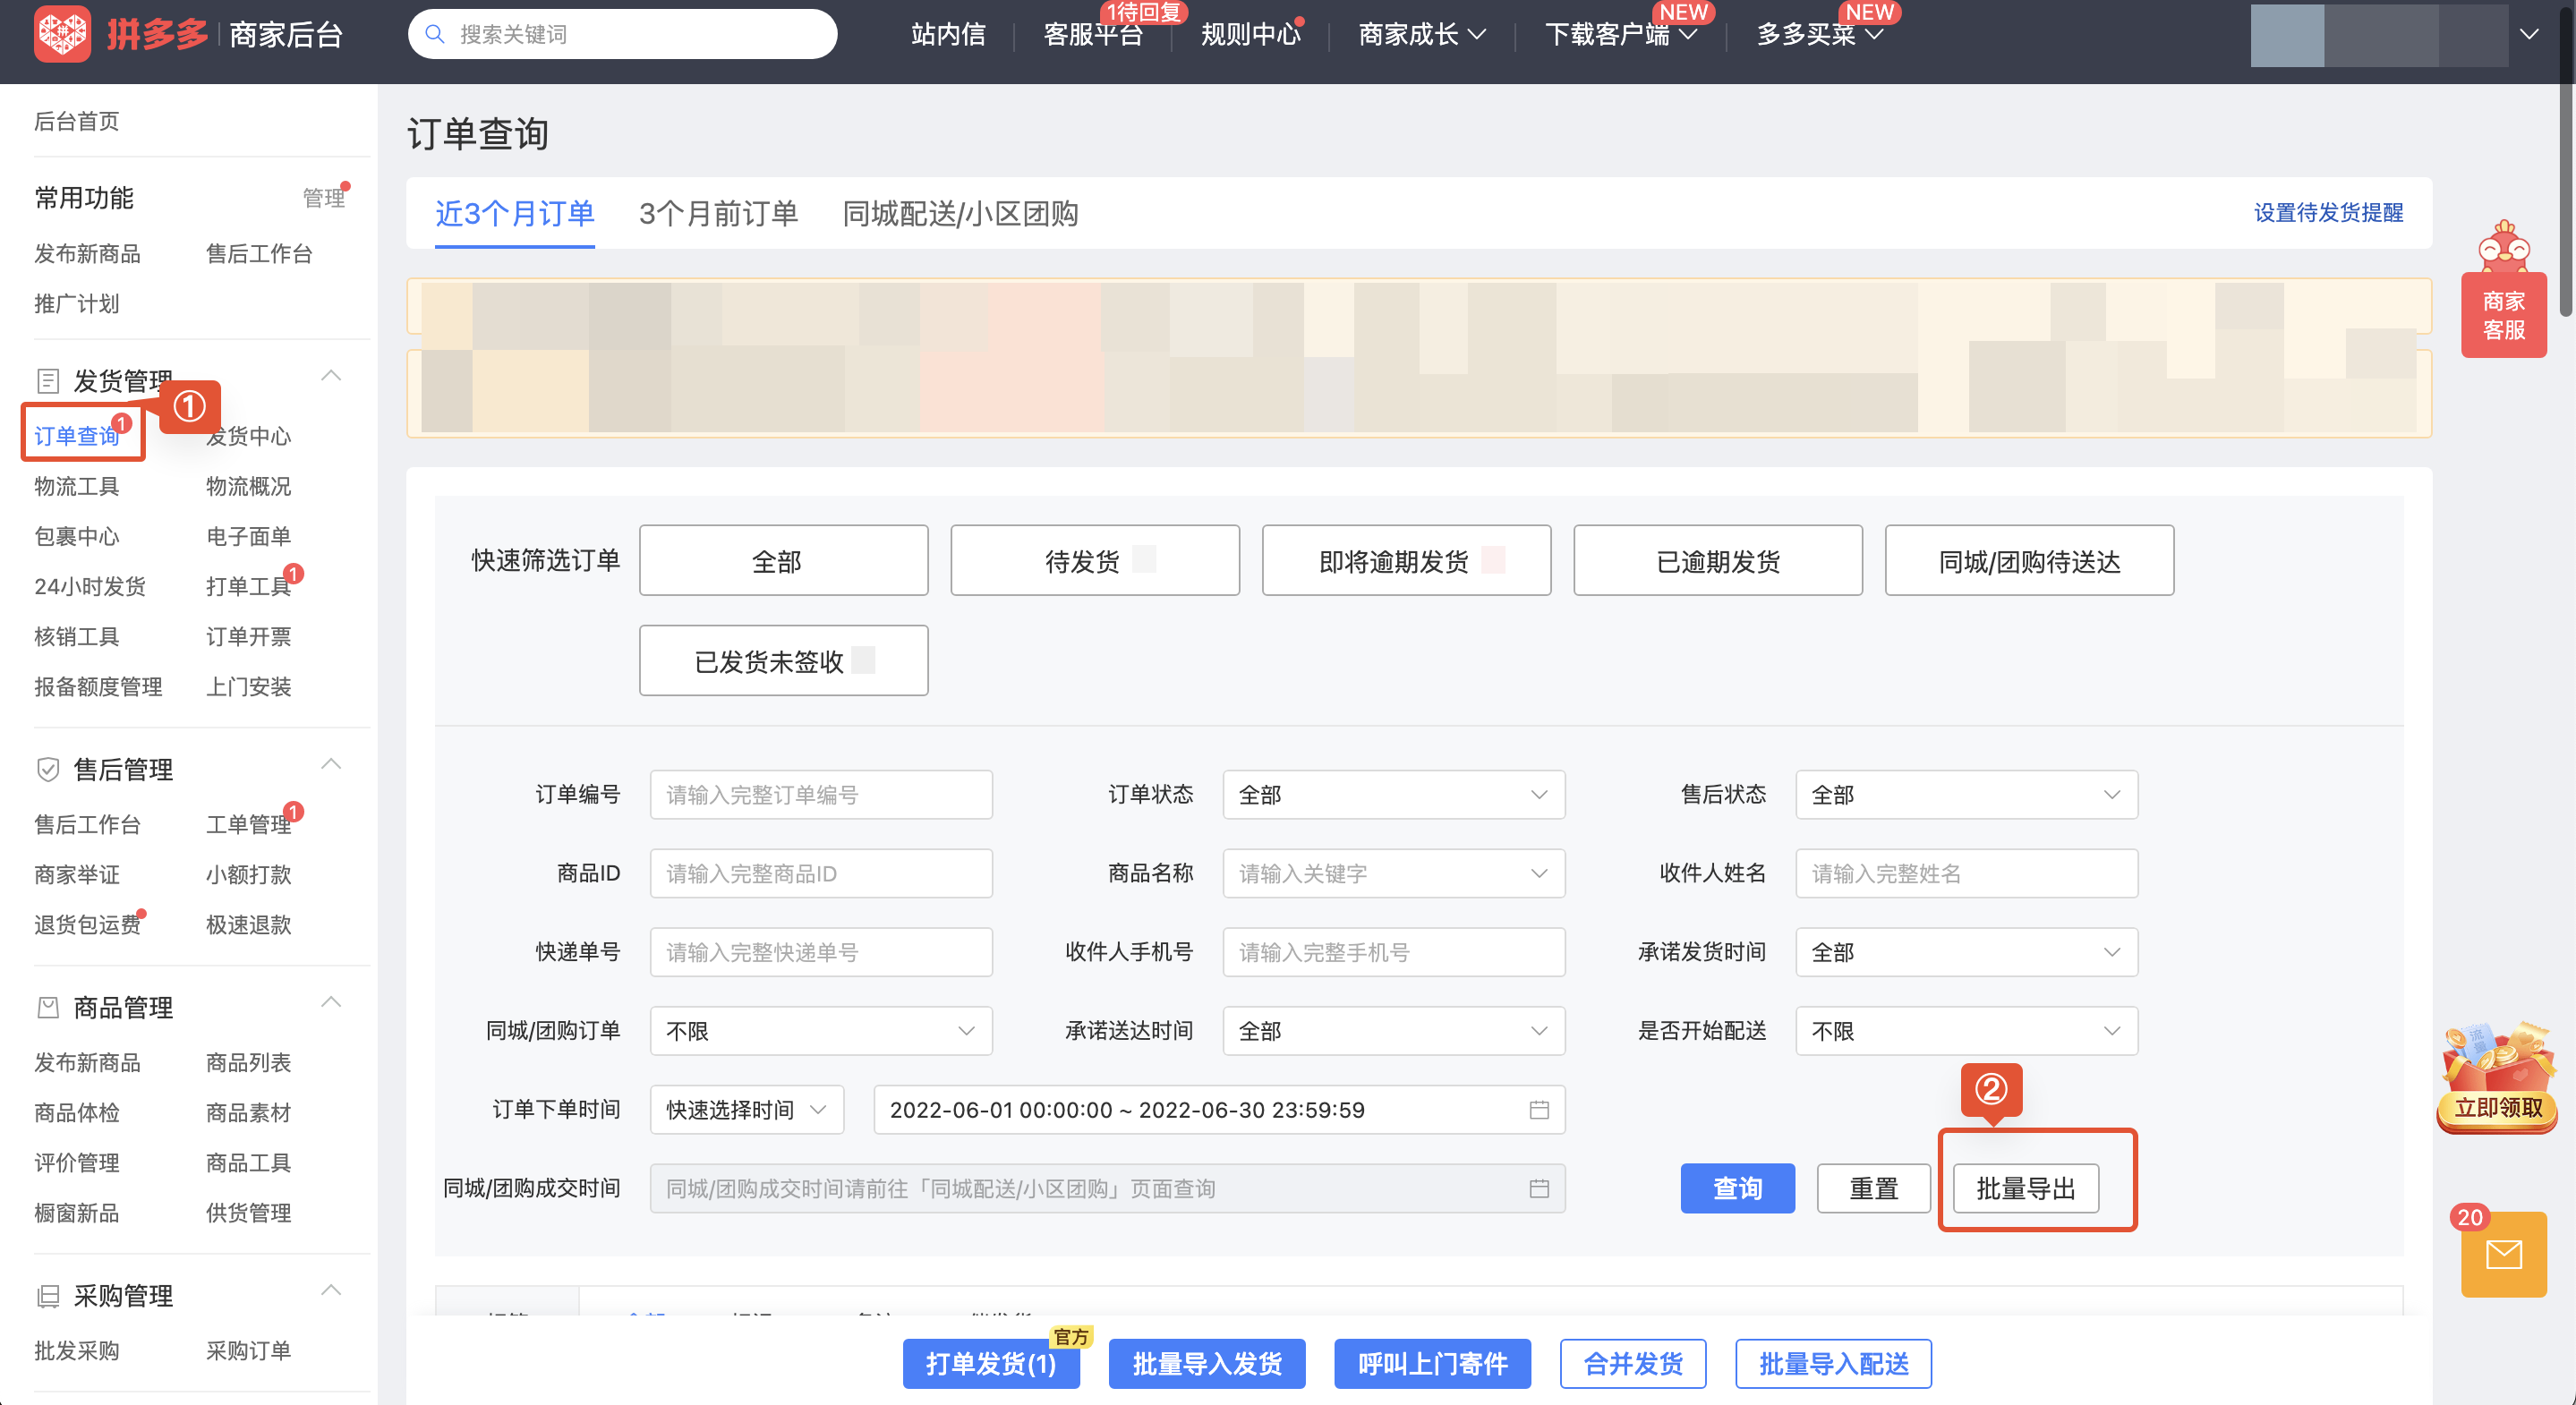2576x1405 pixels.
Task: Filter orders by 待发货
Action: 1095,561
